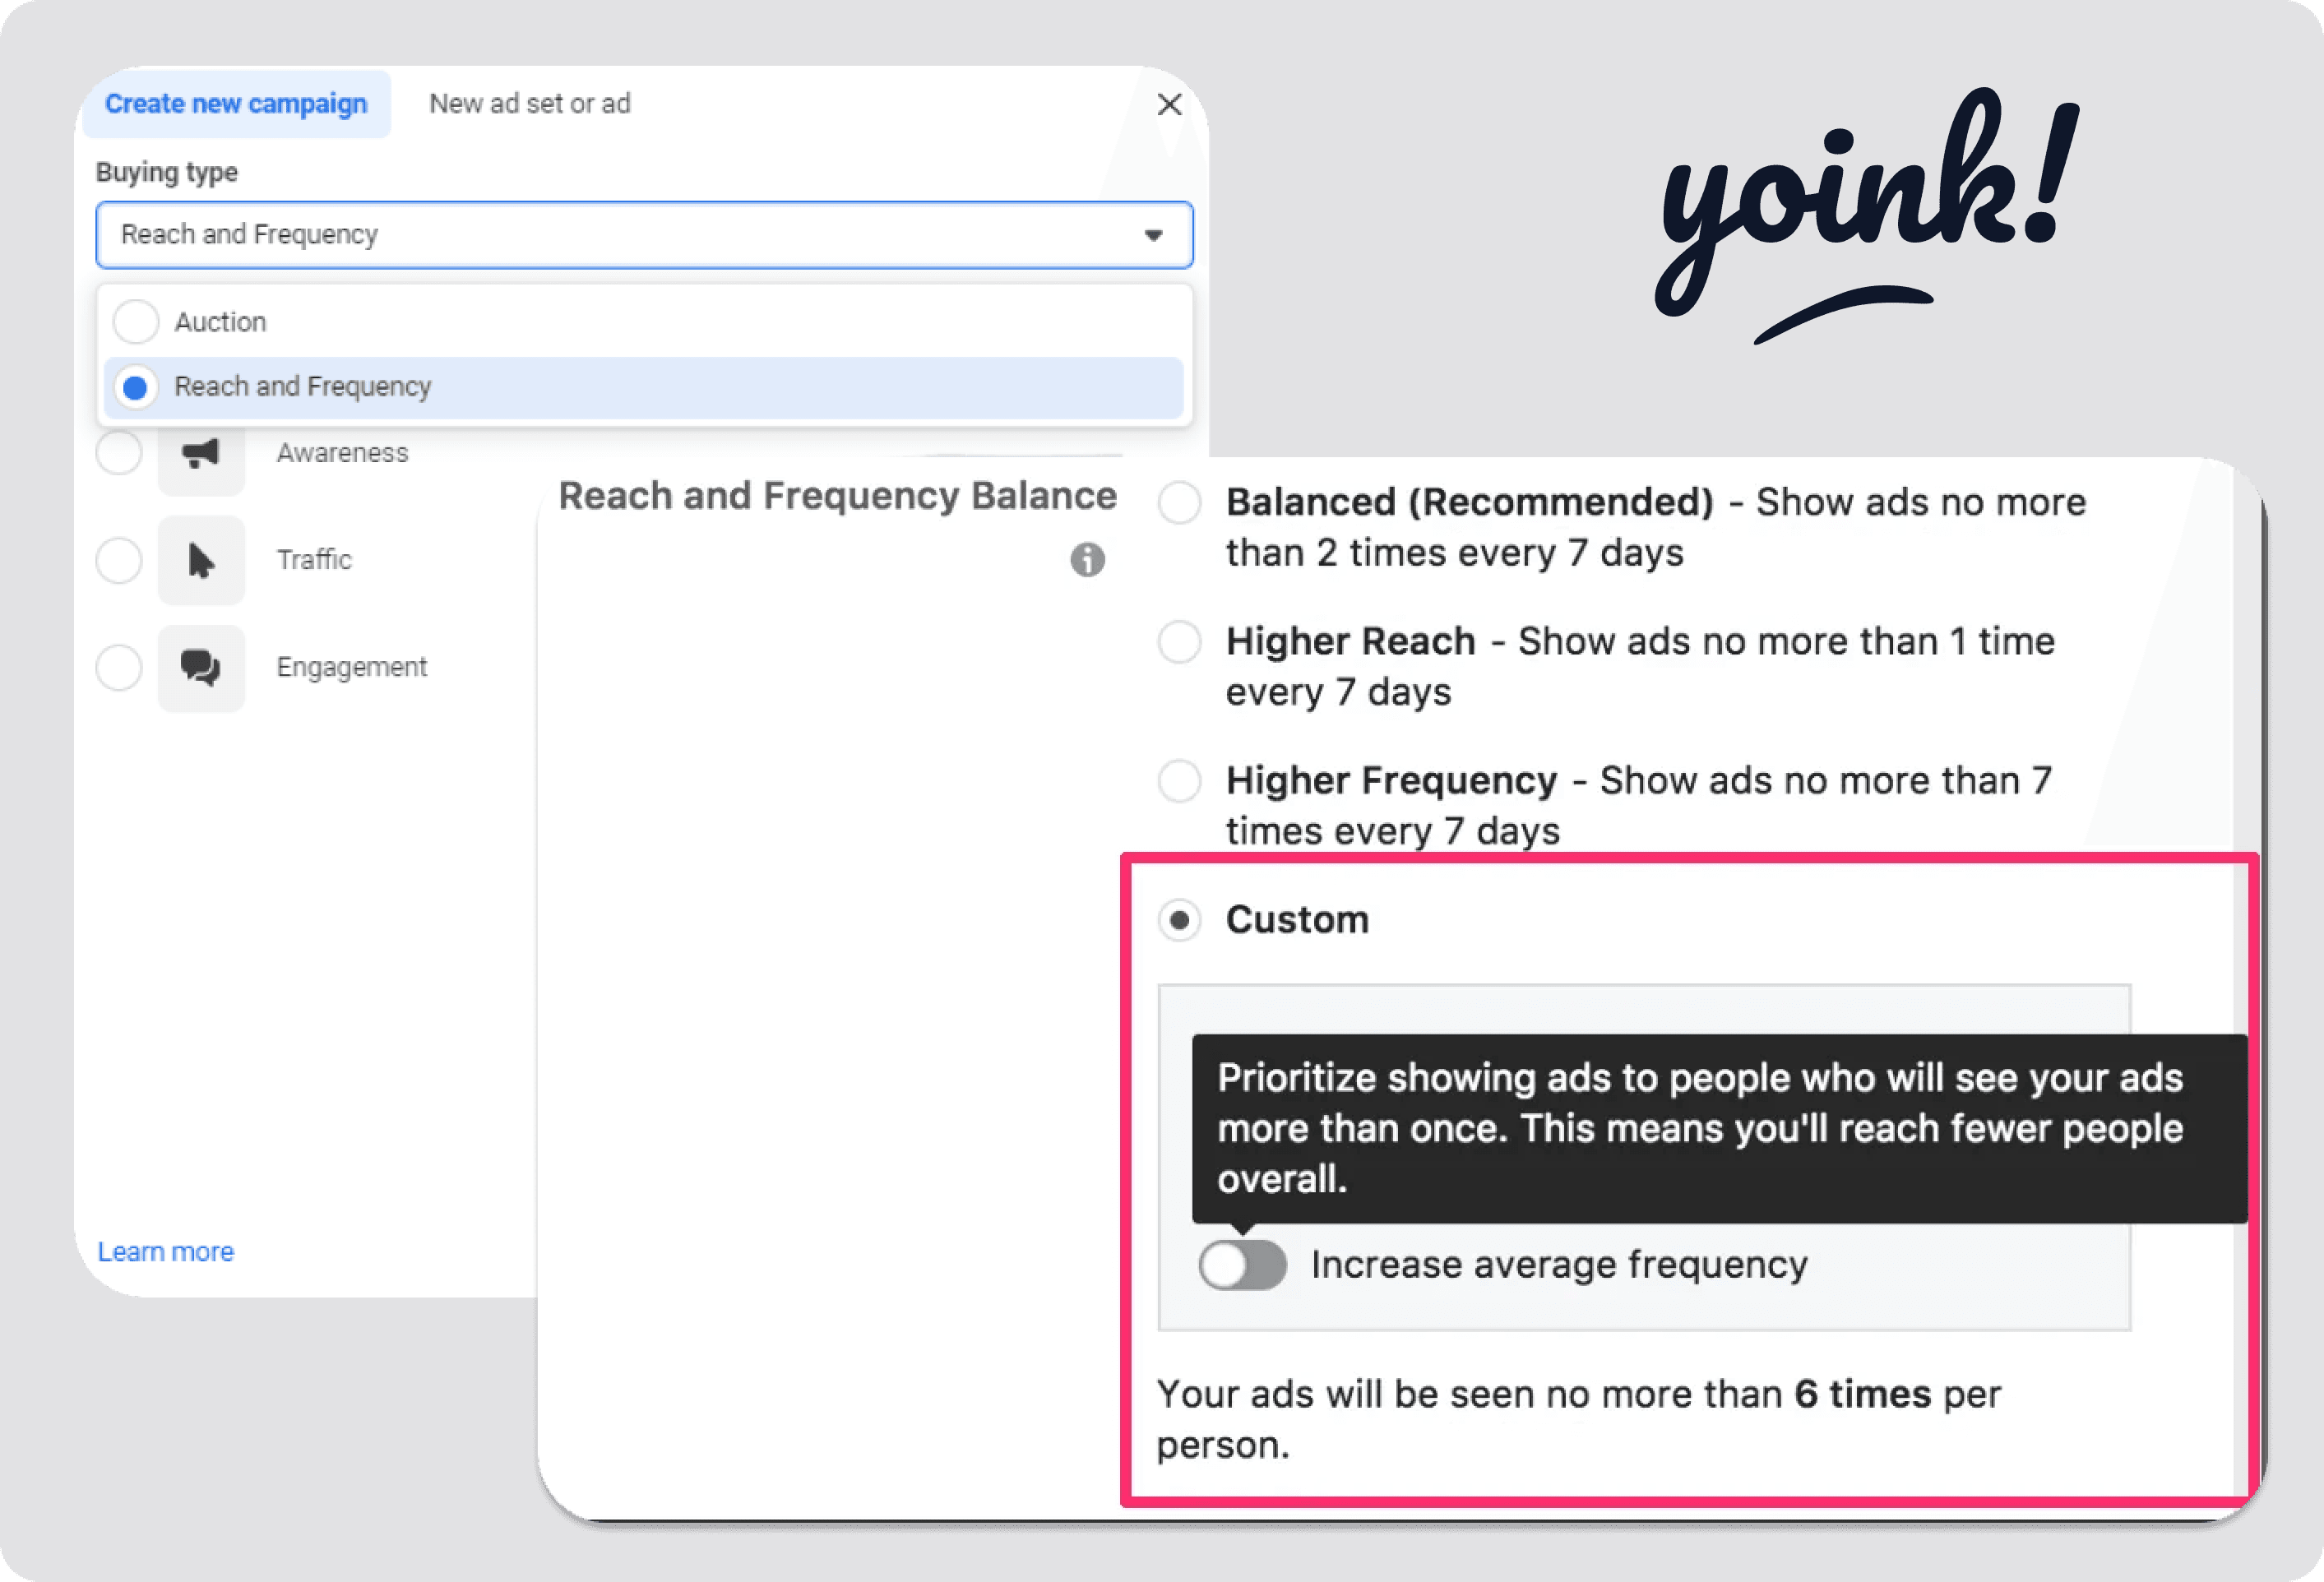Click the Awareness megaphone icon

tap(201, 453)
